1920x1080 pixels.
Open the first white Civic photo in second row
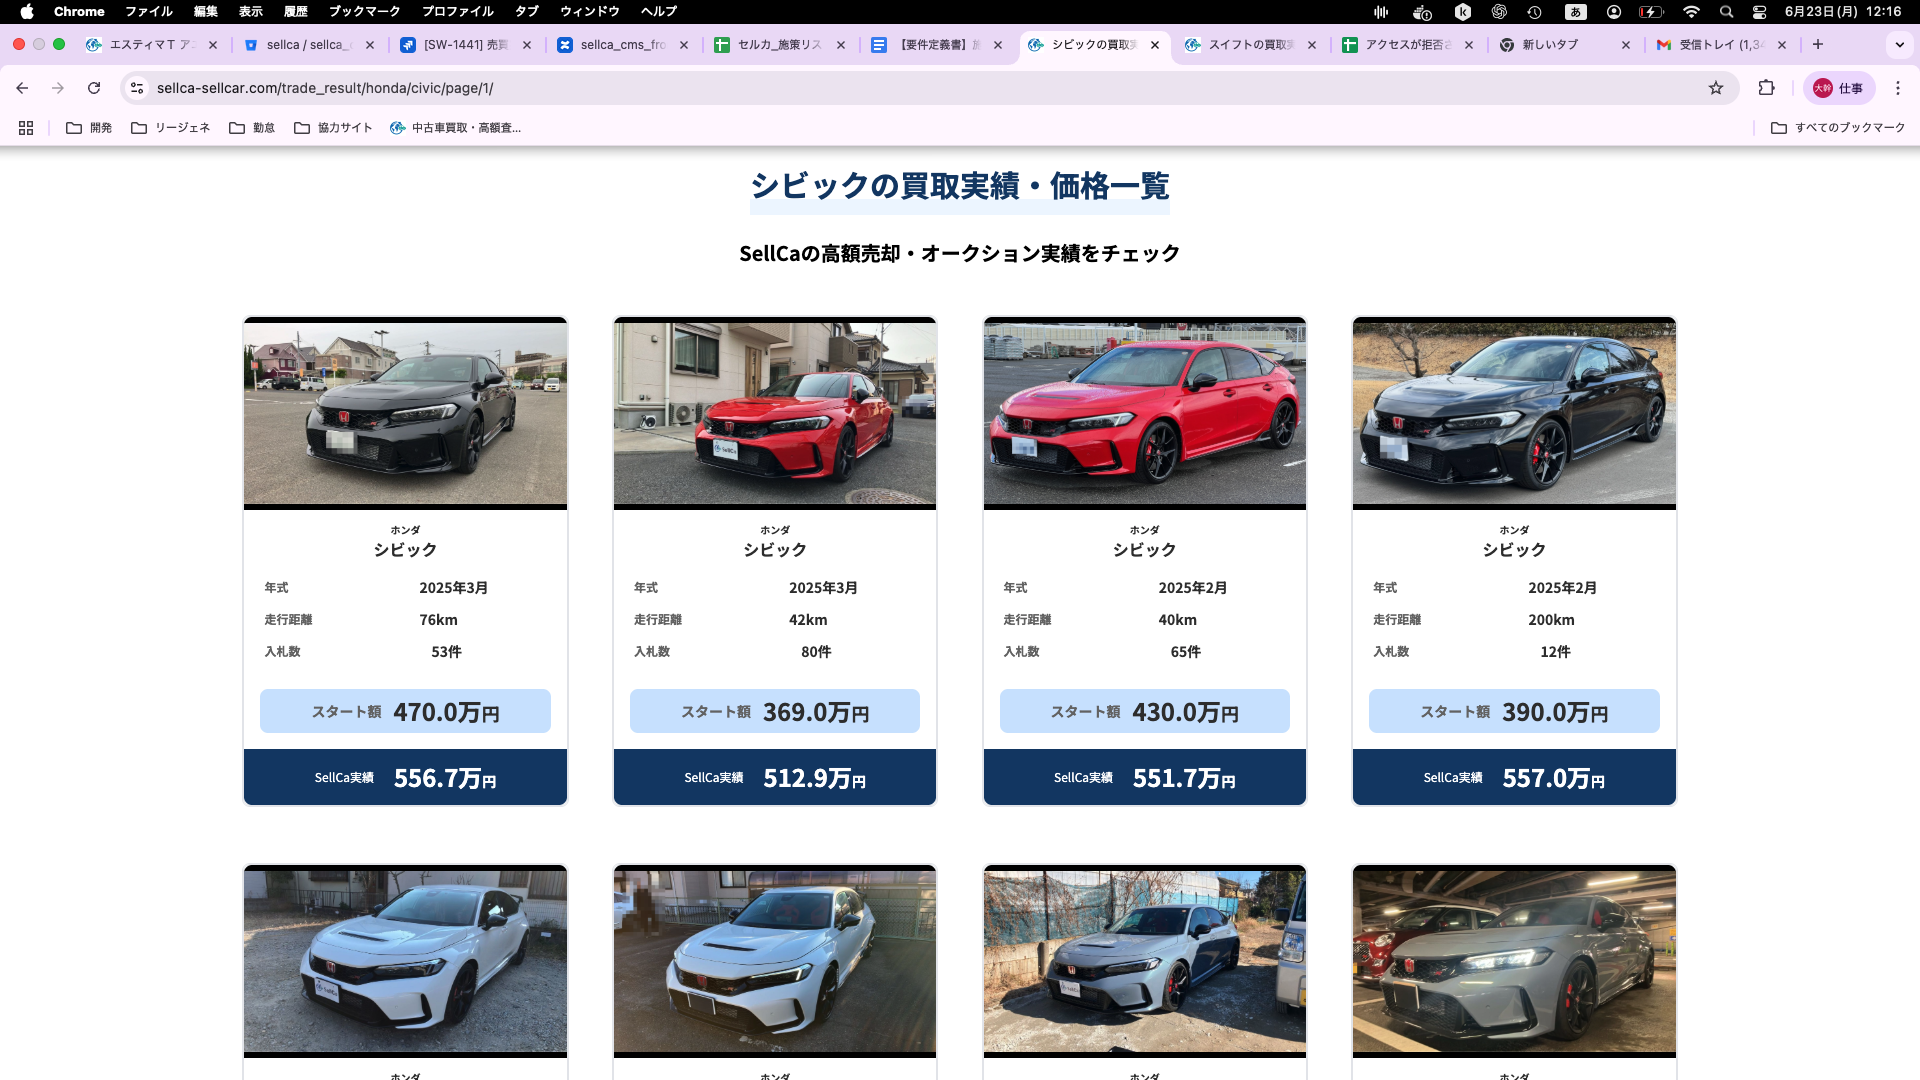405,961
